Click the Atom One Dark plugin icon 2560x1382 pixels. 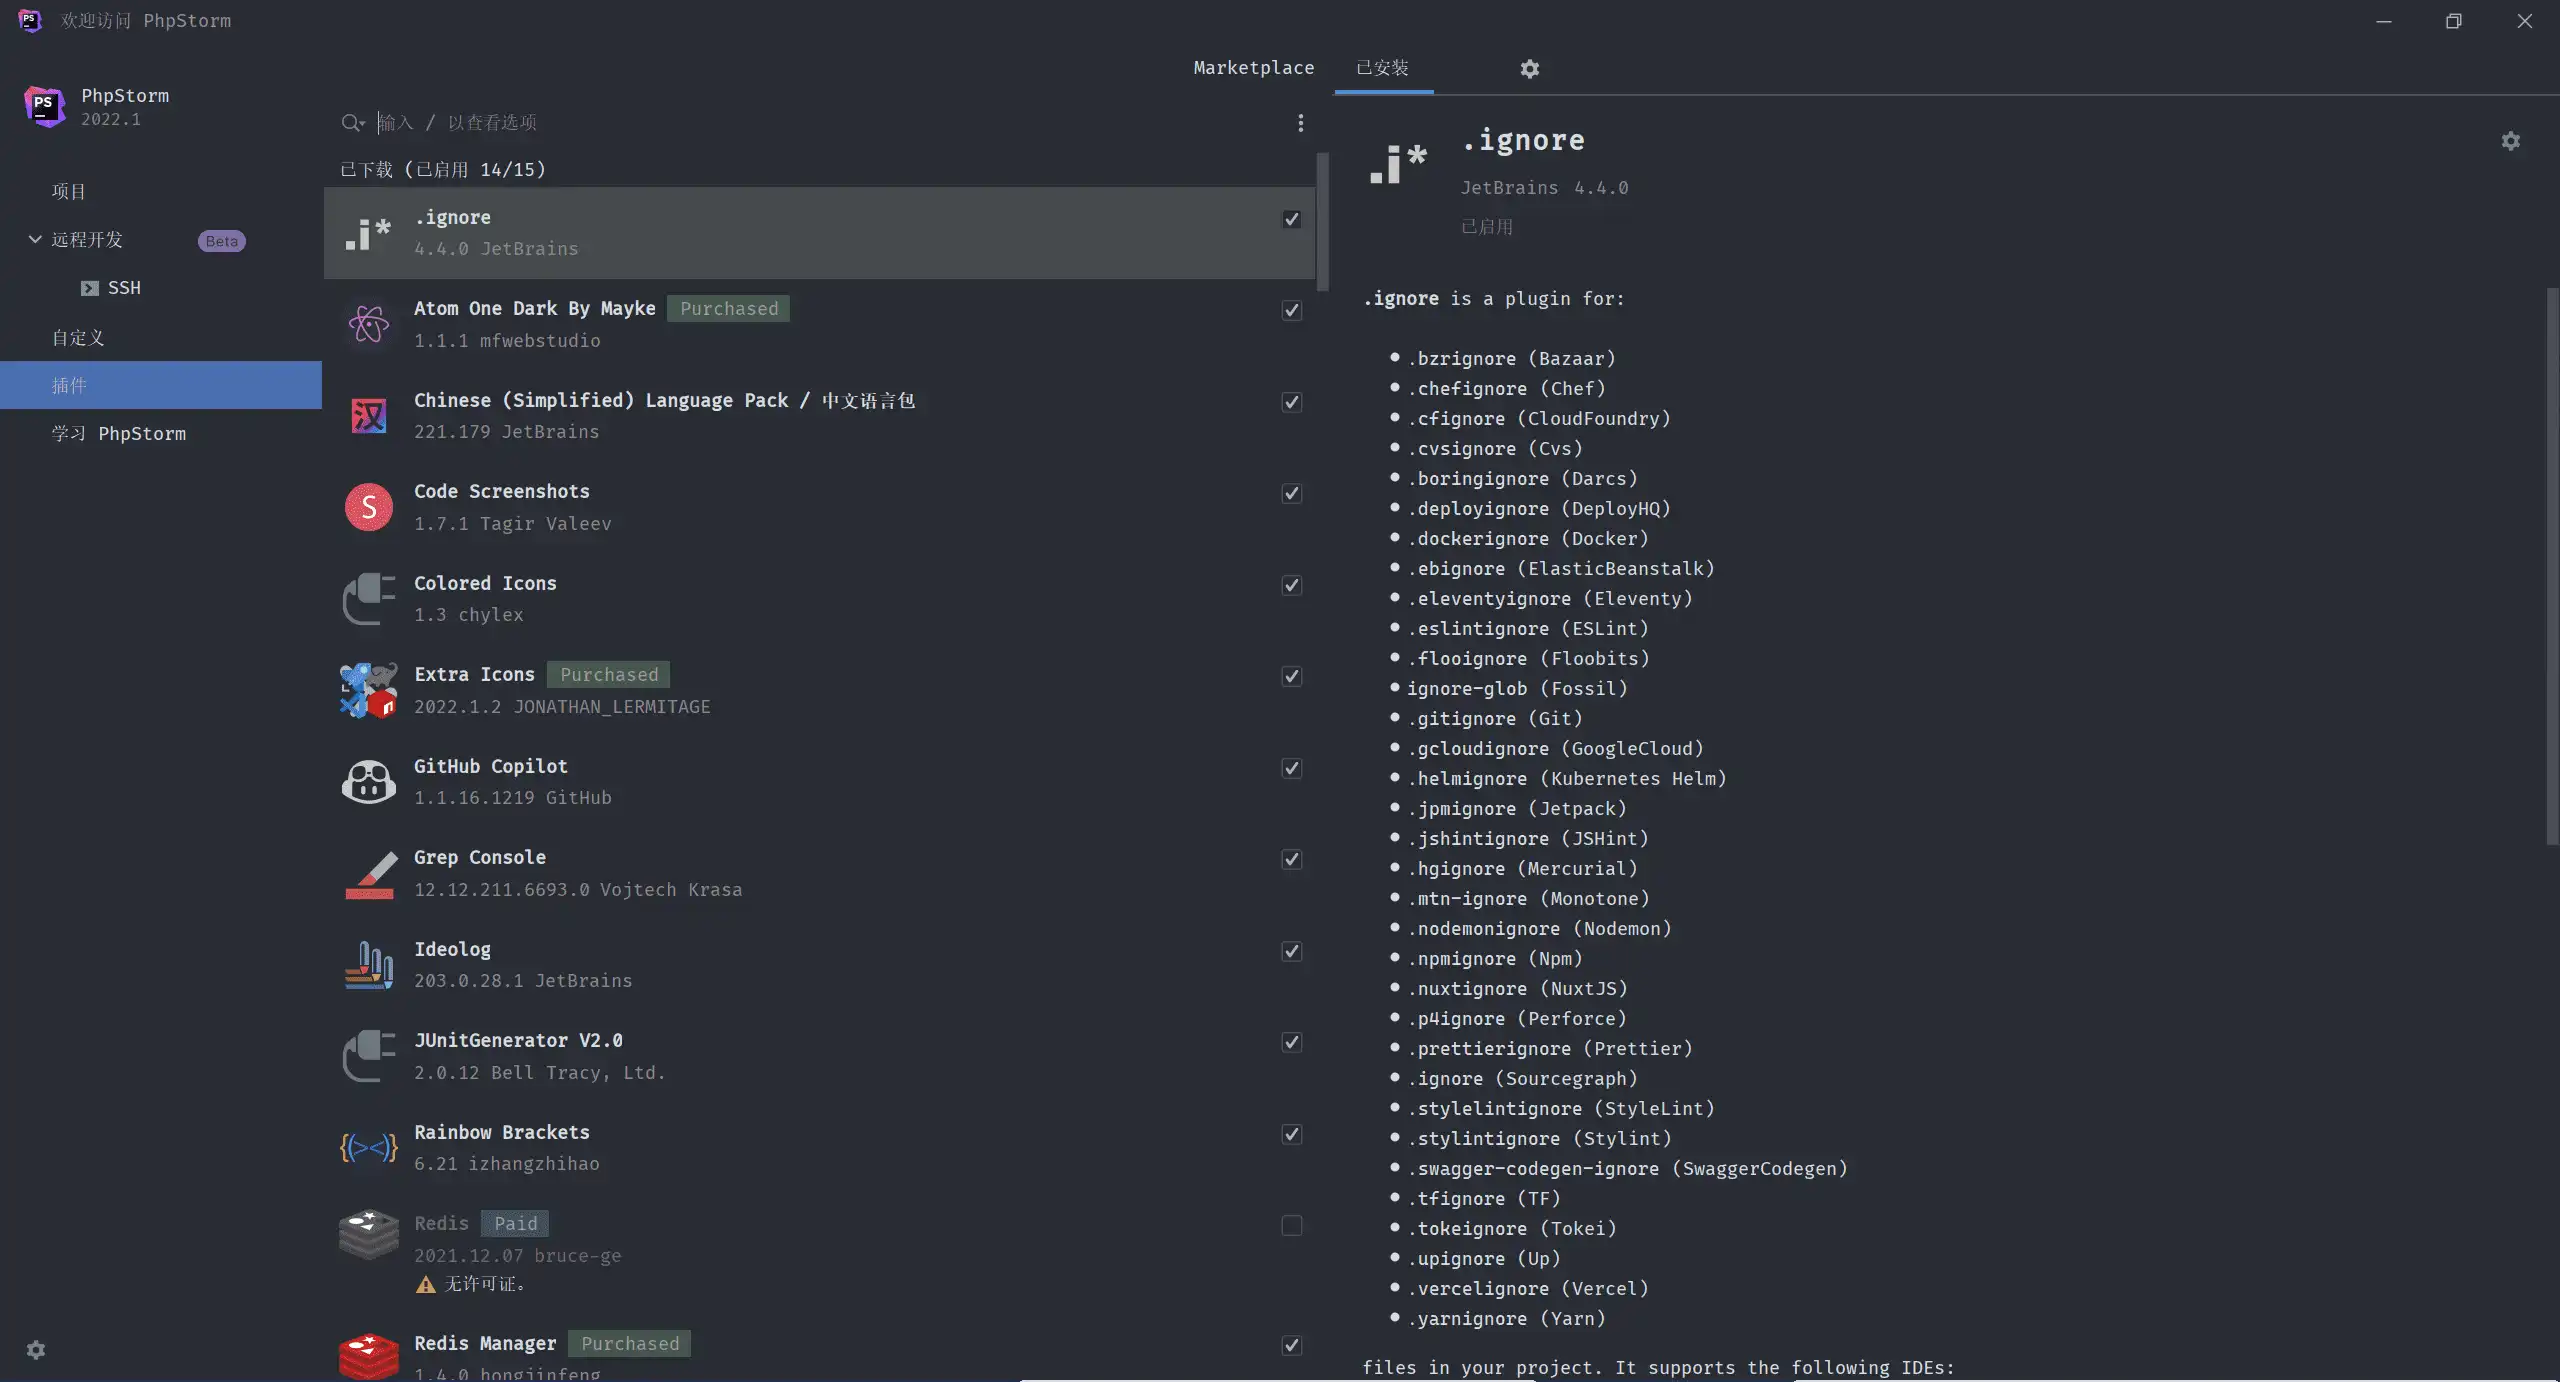[x=368, y=324]
